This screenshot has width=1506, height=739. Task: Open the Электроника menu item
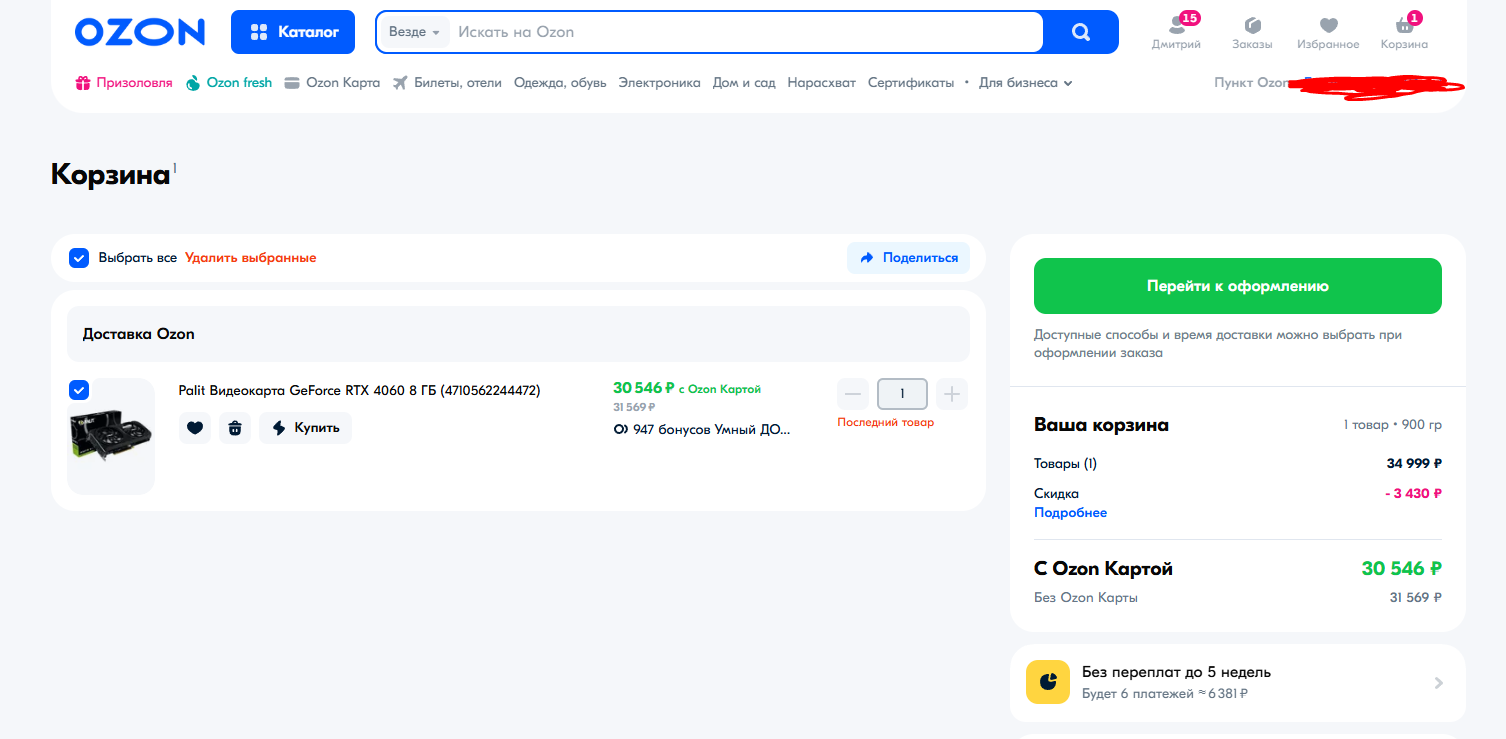[x=659, y=83]
